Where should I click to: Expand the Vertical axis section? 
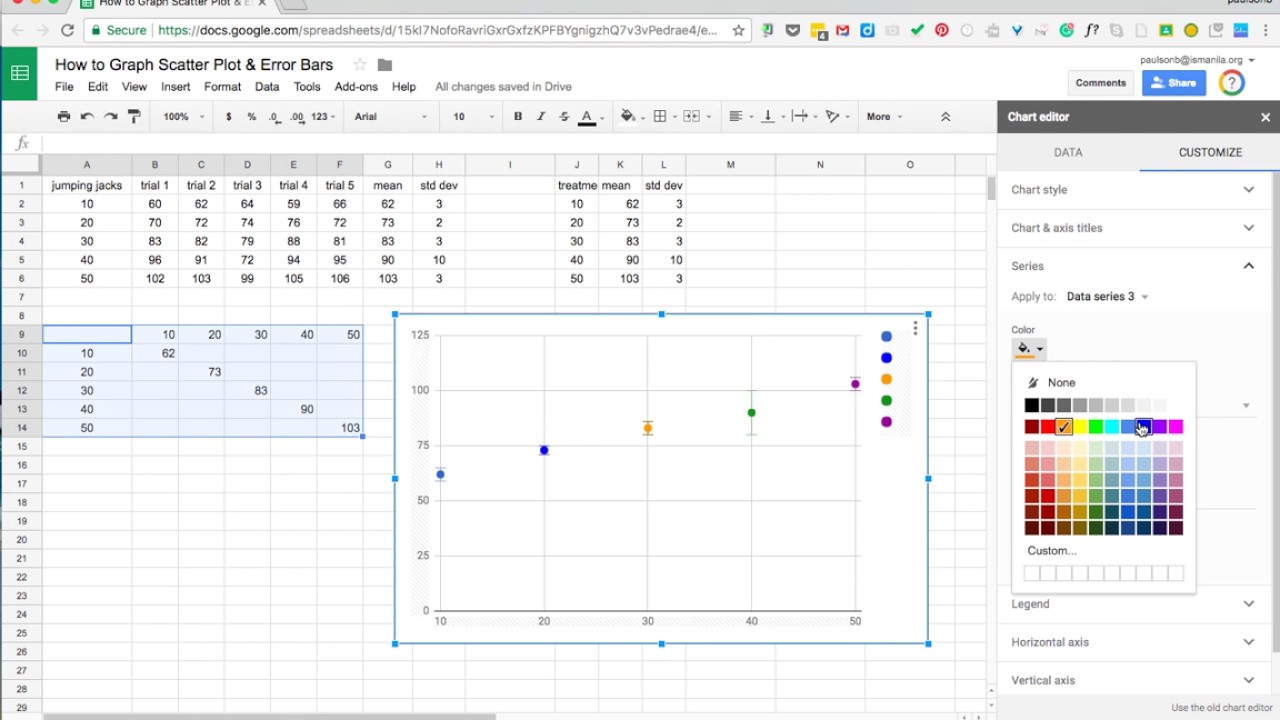(1132, 680)
